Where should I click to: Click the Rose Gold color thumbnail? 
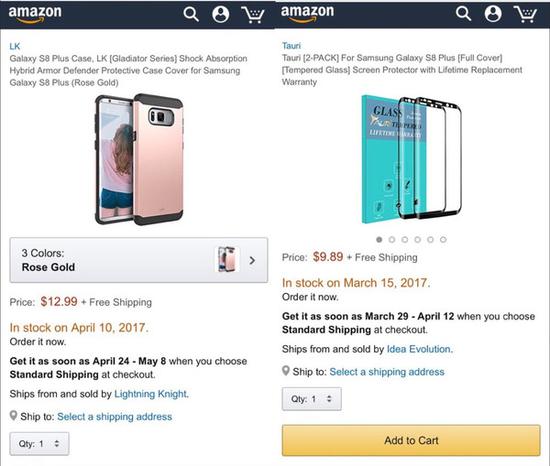coord(227,259)
